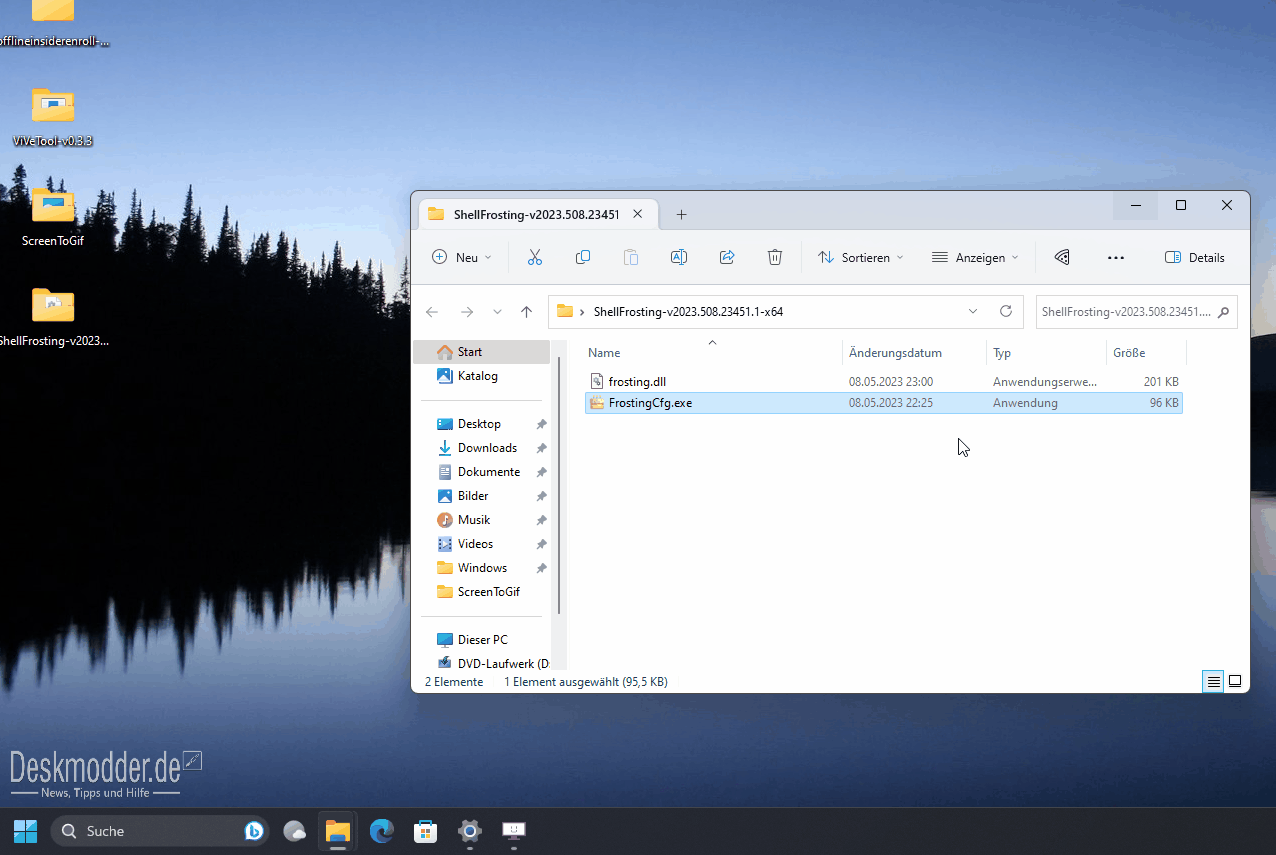The height and width of the screenshot is (855, 1276).
Task: Expand the Sortieren dropdown
Action: (860, 258)
